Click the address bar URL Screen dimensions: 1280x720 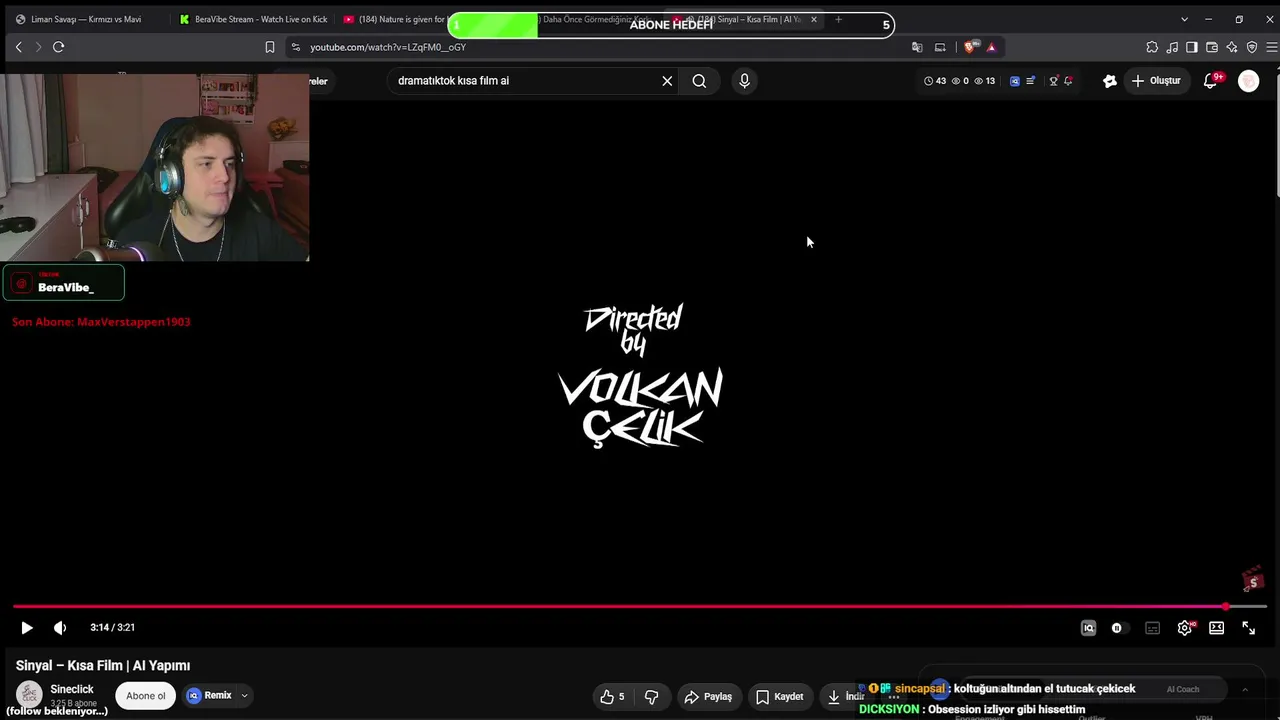388,47
